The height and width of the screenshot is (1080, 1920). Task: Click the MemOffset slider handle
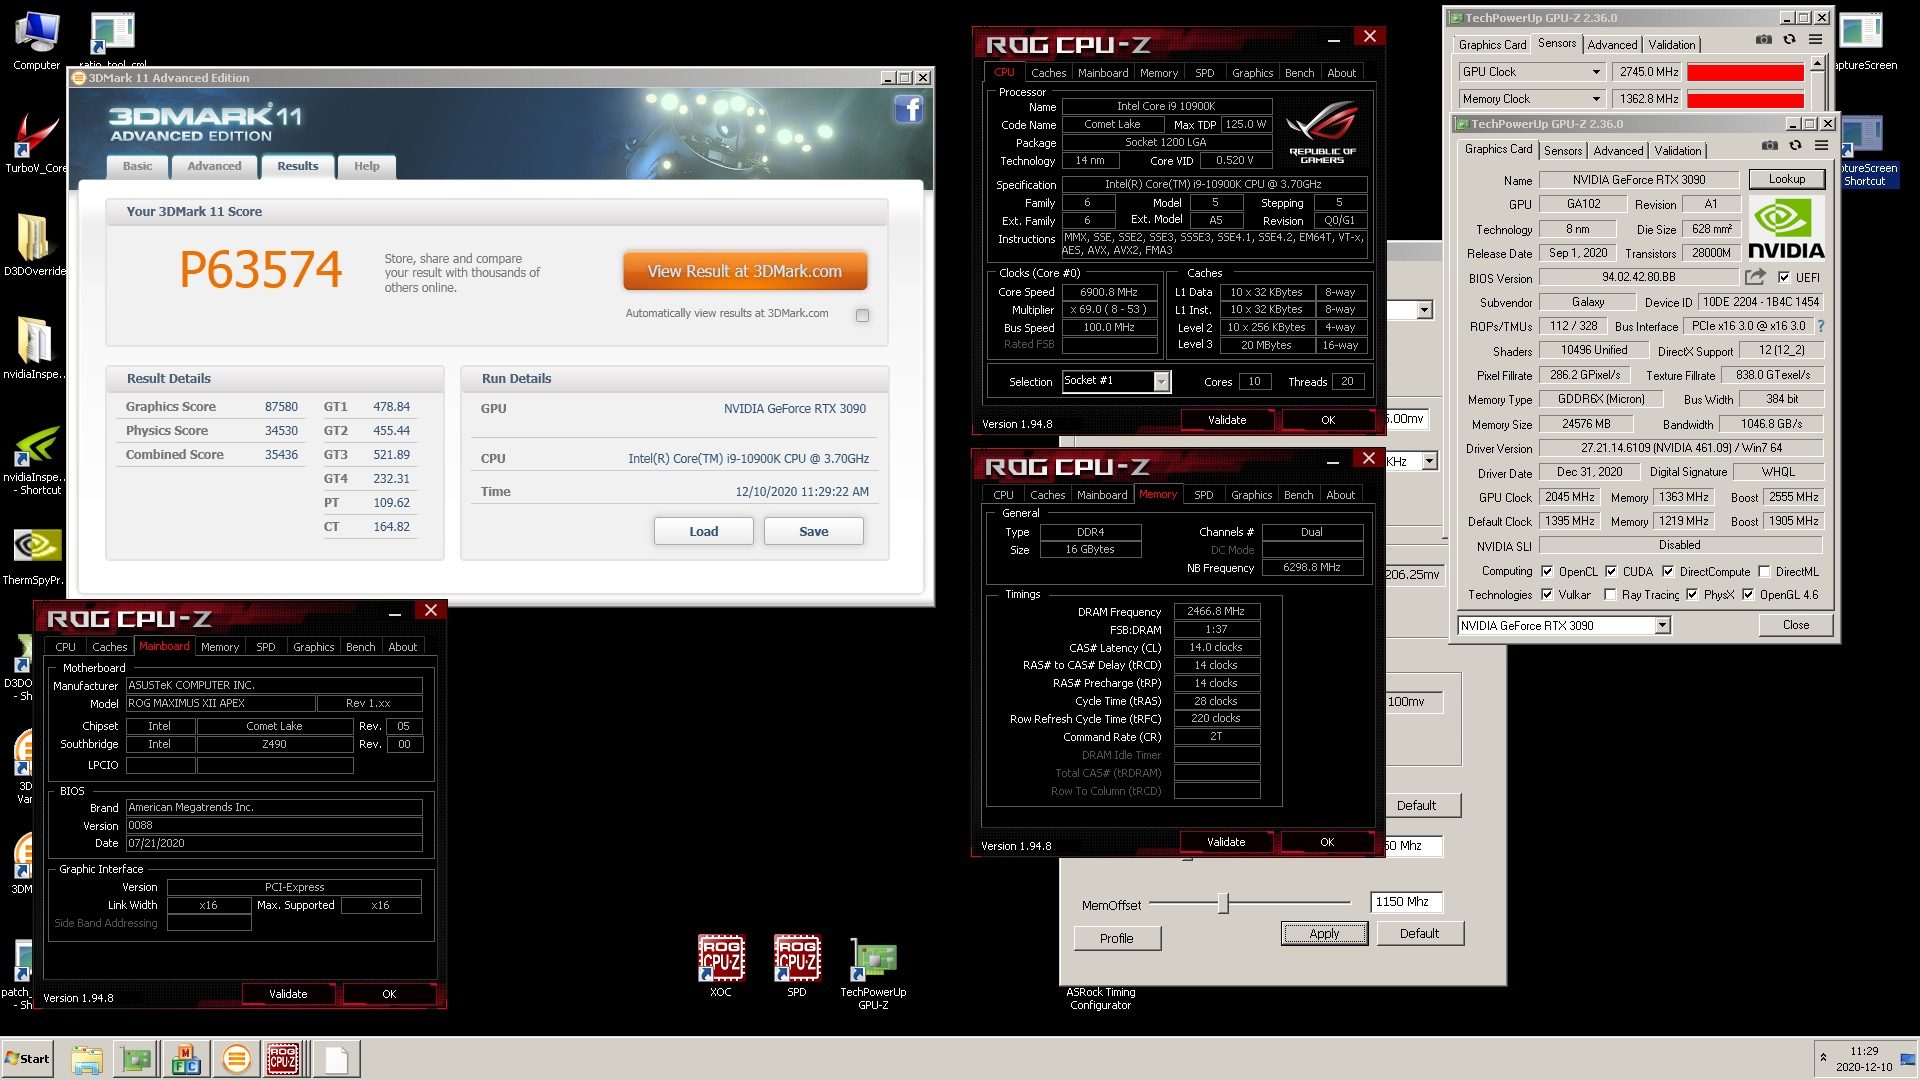(x=1223, y=904)
